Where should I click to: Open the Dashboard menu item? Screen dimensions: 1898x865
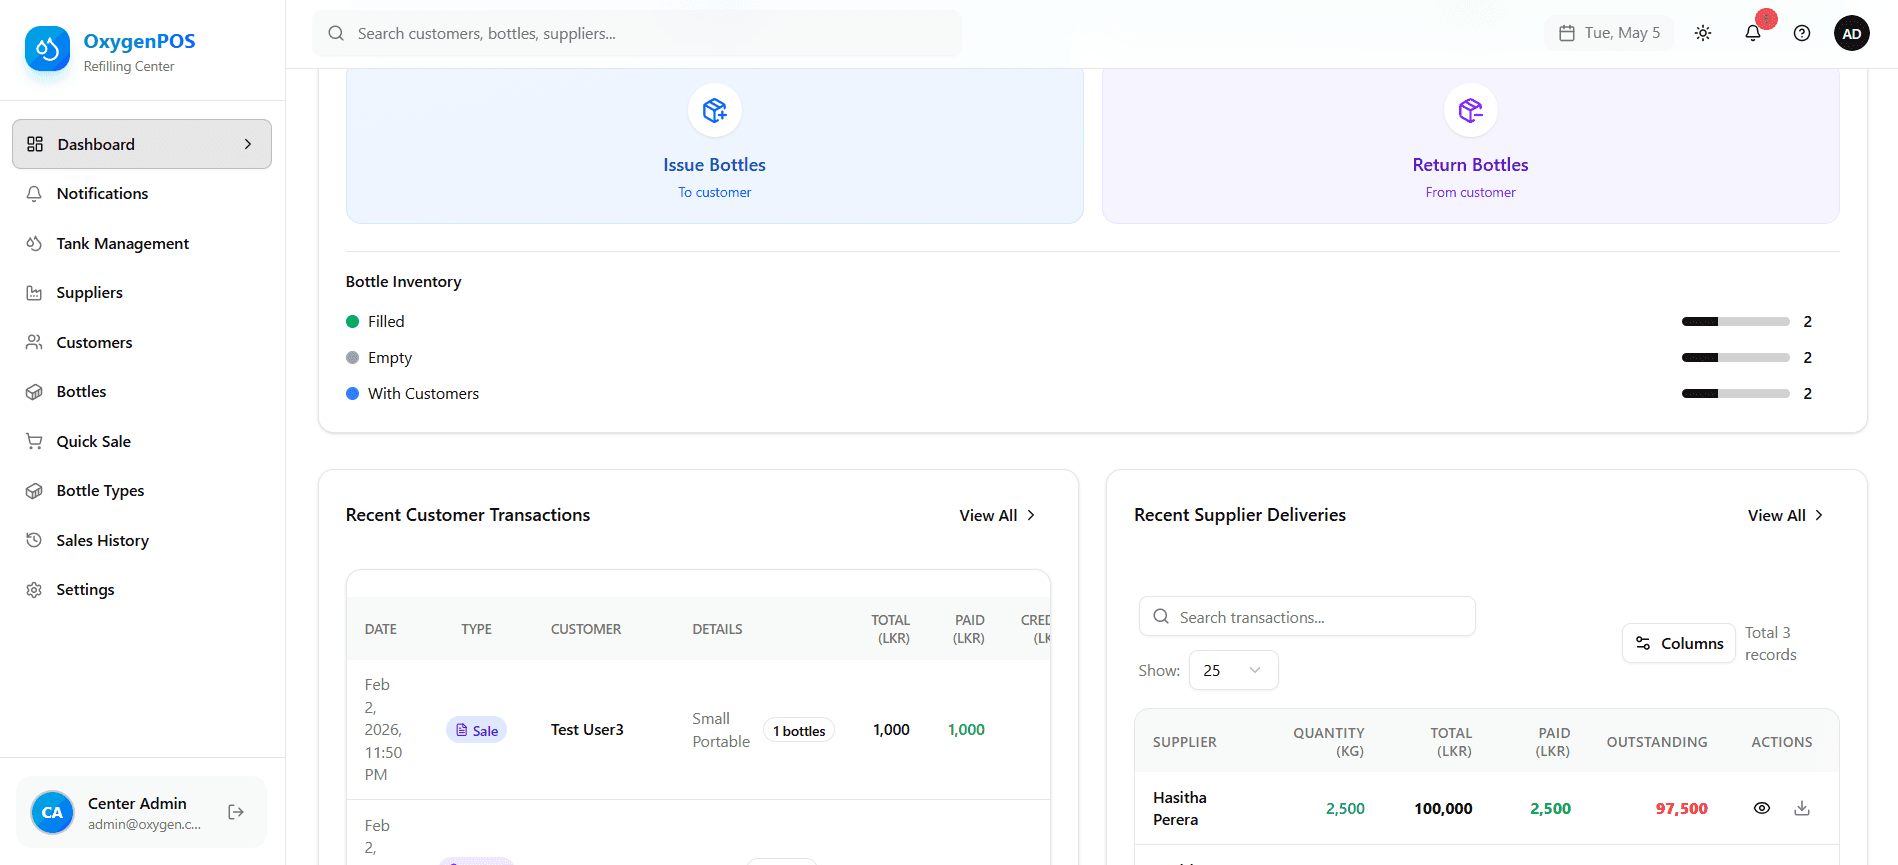pyautogui.click(x=142, y=144)
